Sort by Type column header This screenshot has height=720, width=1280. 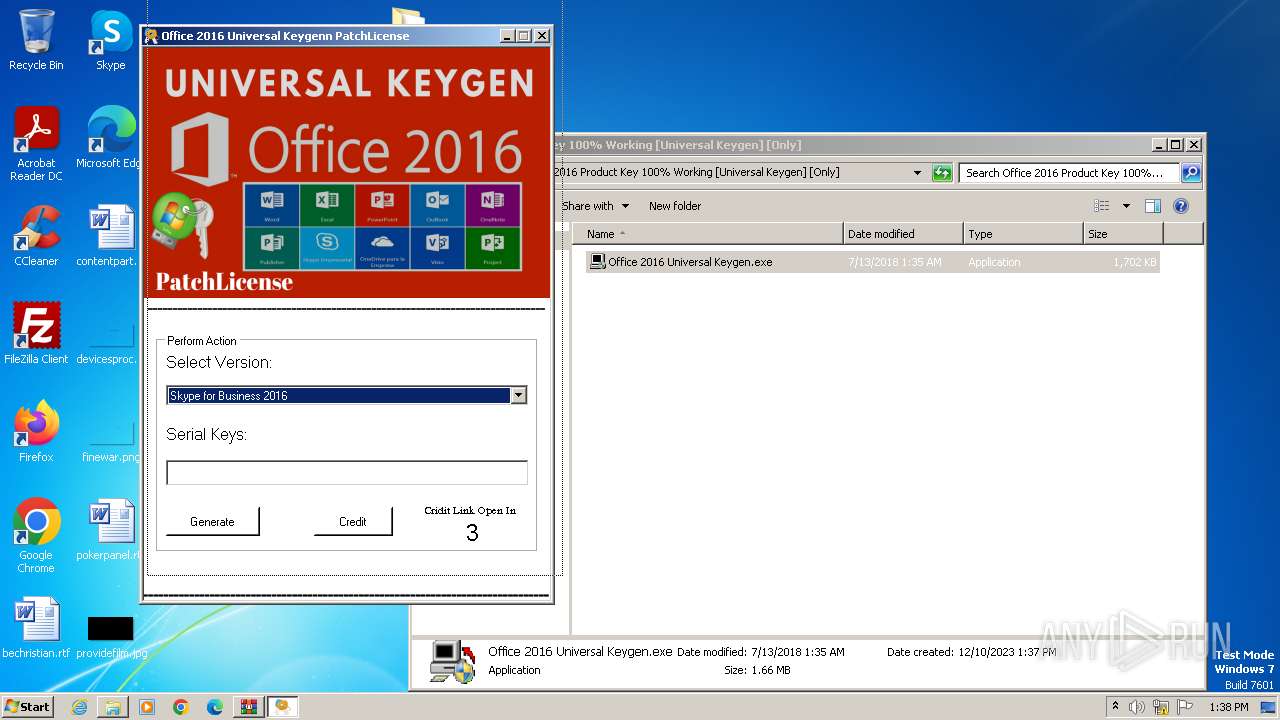pos(1023,234)
